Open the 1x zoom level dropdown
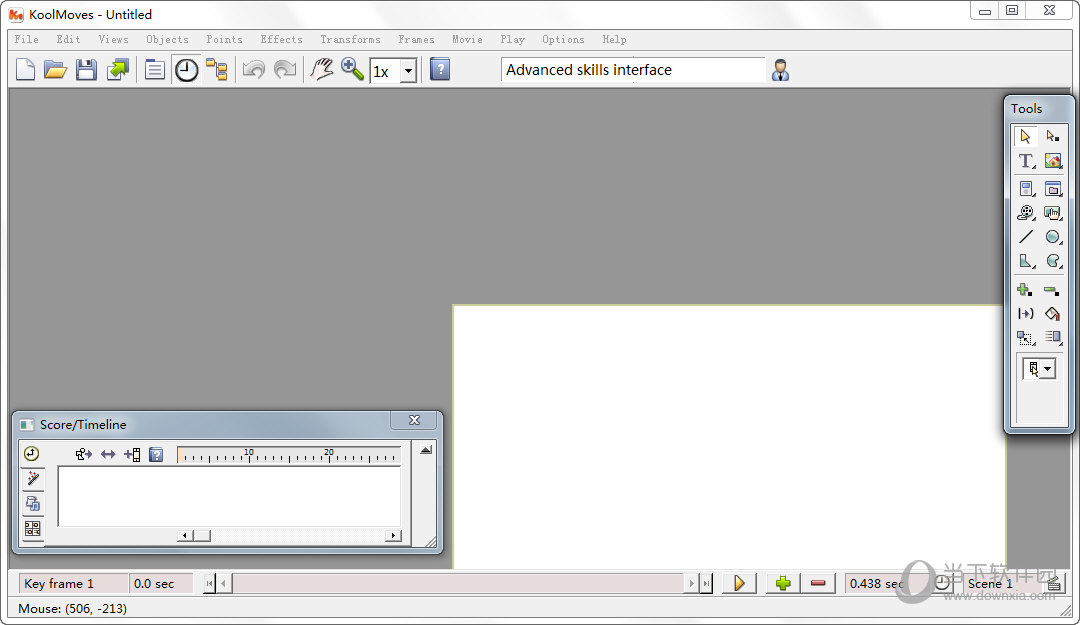This screenshot has height=625, width=1080. click(x=408, y=71)
